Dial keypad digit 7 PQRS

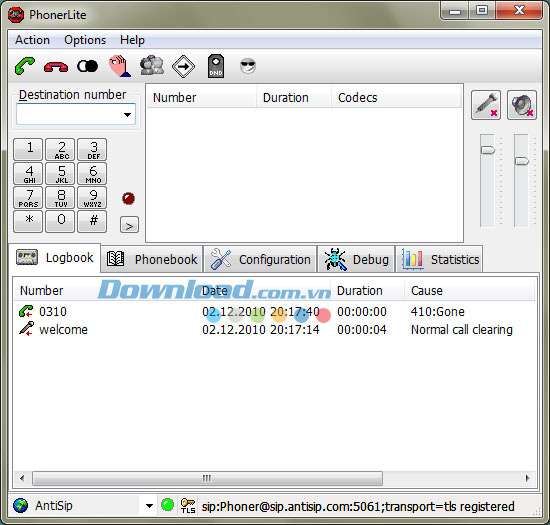tap(28, 197)
